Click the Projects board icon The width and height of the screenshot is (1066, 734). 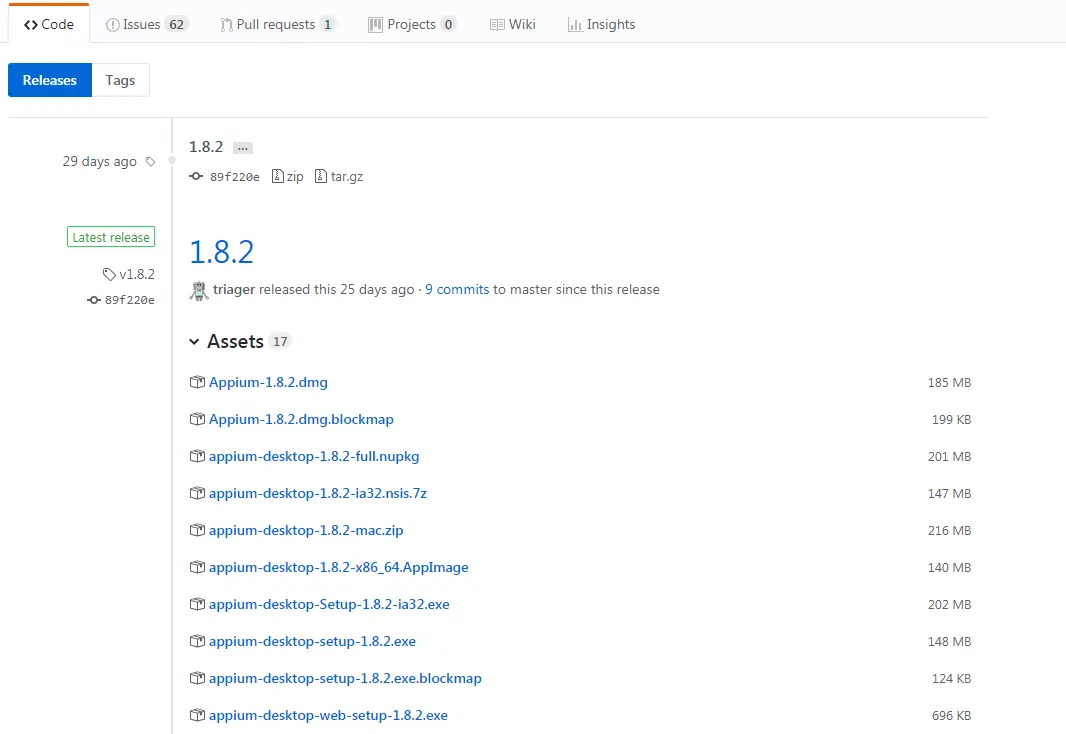(375, 25)
